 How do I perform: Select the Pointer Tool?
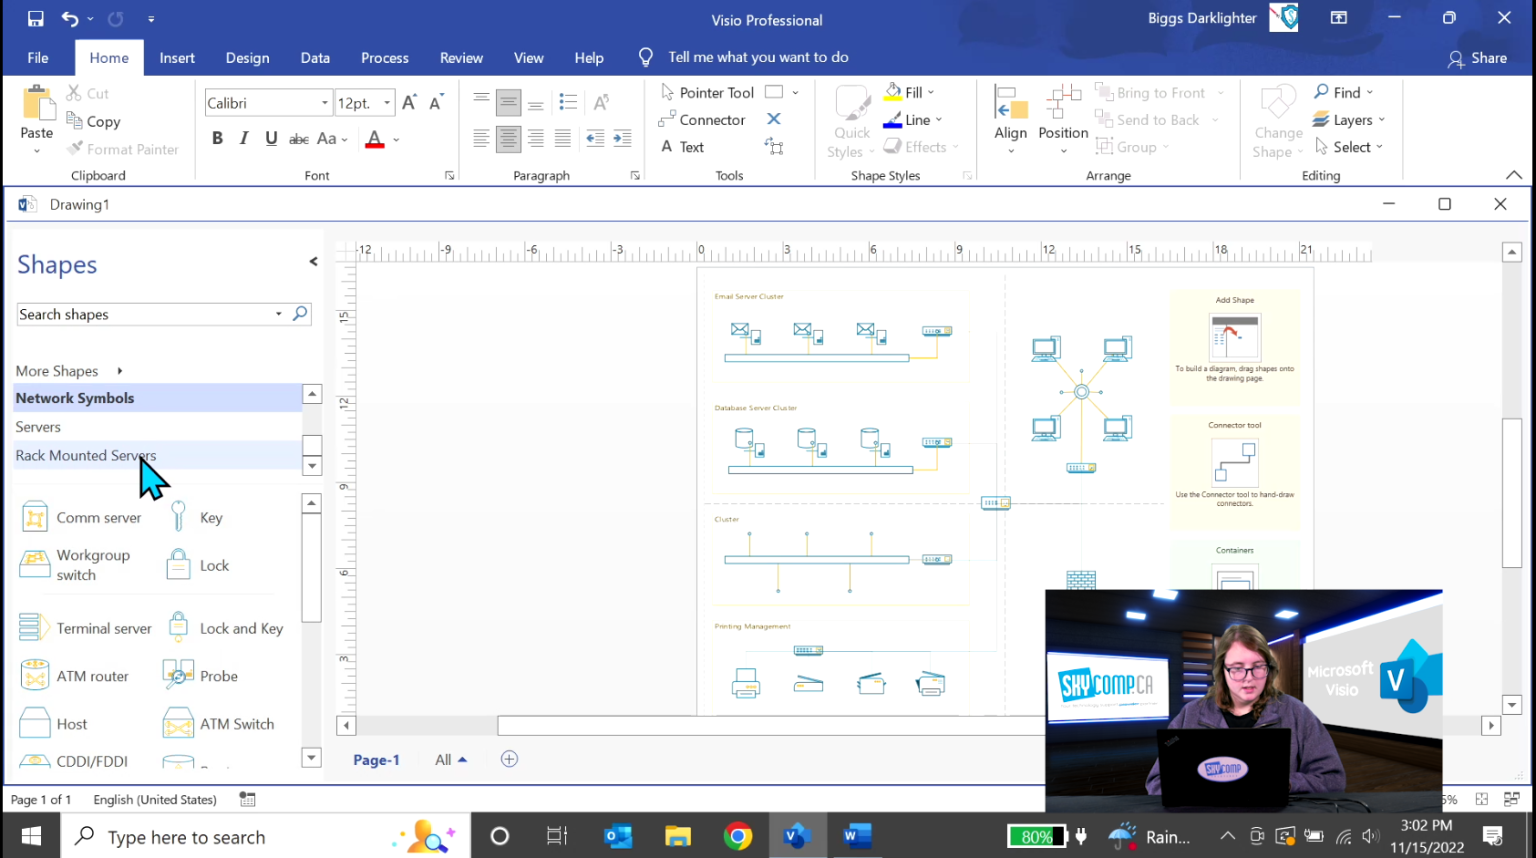tap(706, 92)
